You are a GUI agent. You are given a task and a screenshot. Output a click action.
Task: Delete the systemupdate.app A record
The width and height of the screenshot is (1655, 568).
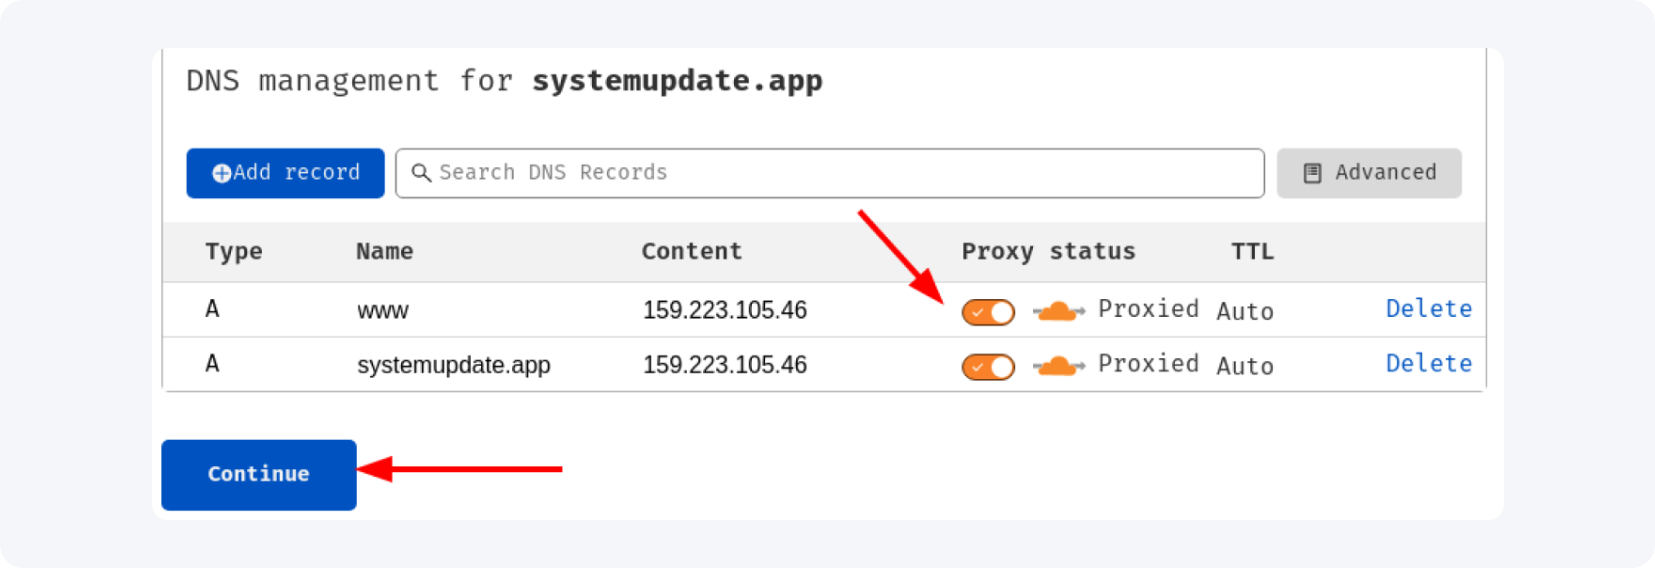point(1428,364)
